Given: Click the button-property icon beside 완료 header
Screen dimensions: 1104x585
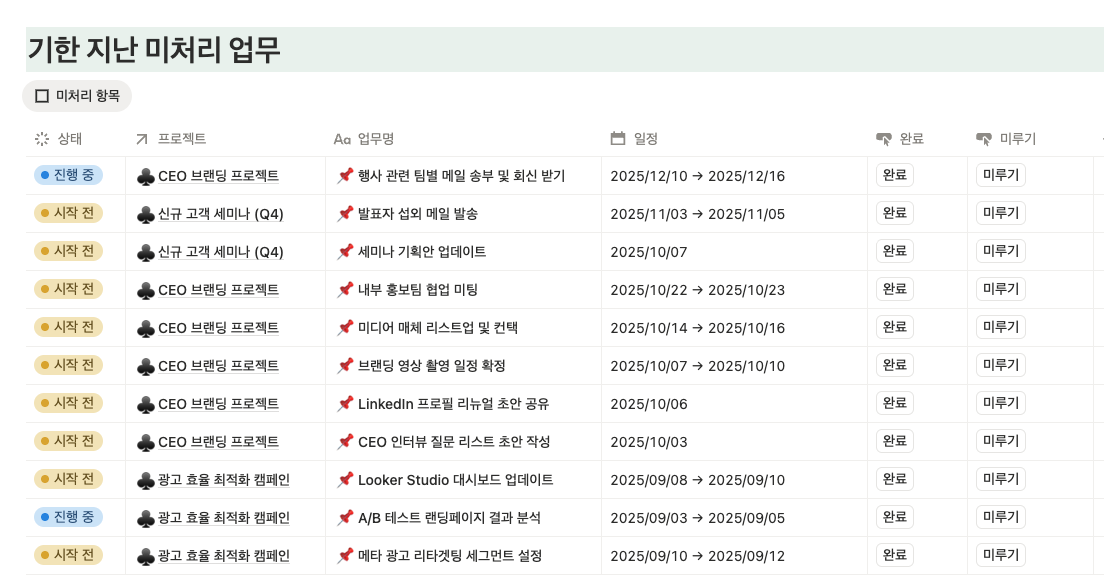Looking at the screenshot, I should (884, 139).
